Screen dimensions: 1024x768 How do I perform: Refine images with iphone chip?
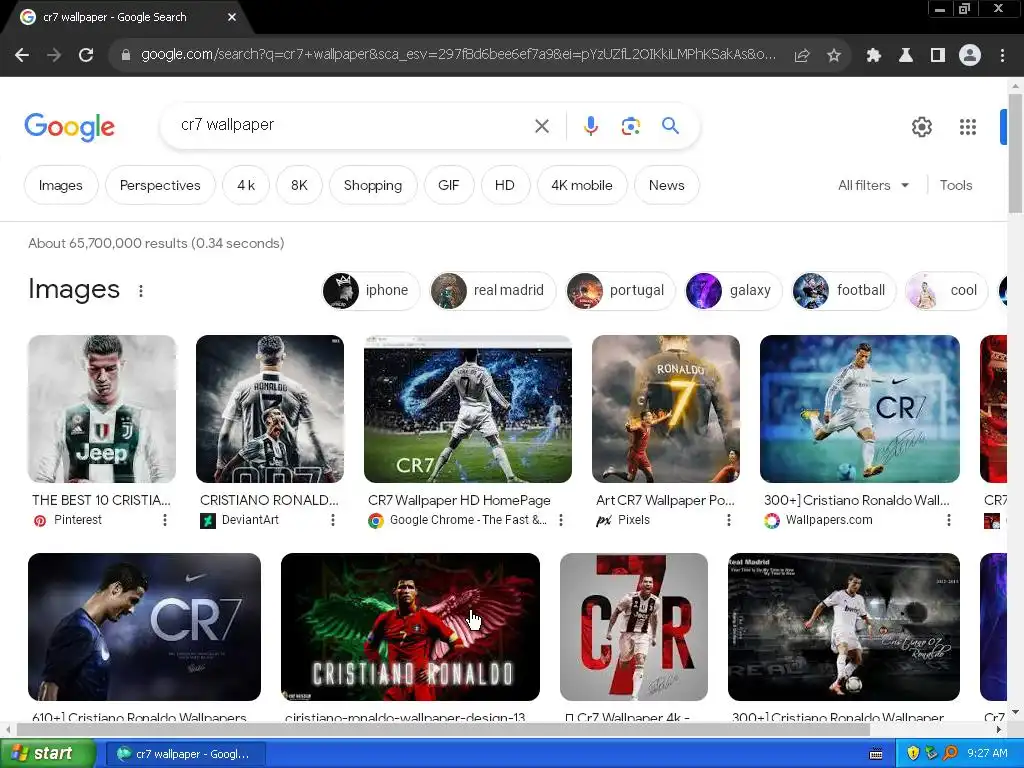coord(370,291)
